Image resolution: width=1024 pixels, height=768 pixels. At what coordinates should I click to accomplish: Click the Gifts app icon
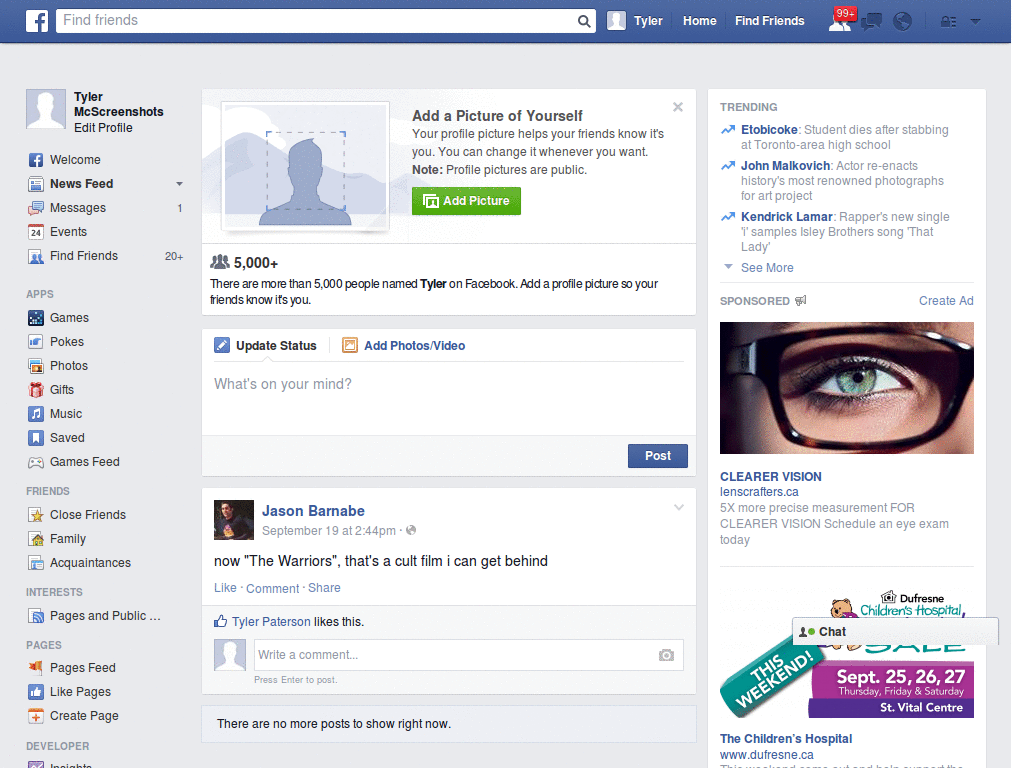tap(36, 390)
